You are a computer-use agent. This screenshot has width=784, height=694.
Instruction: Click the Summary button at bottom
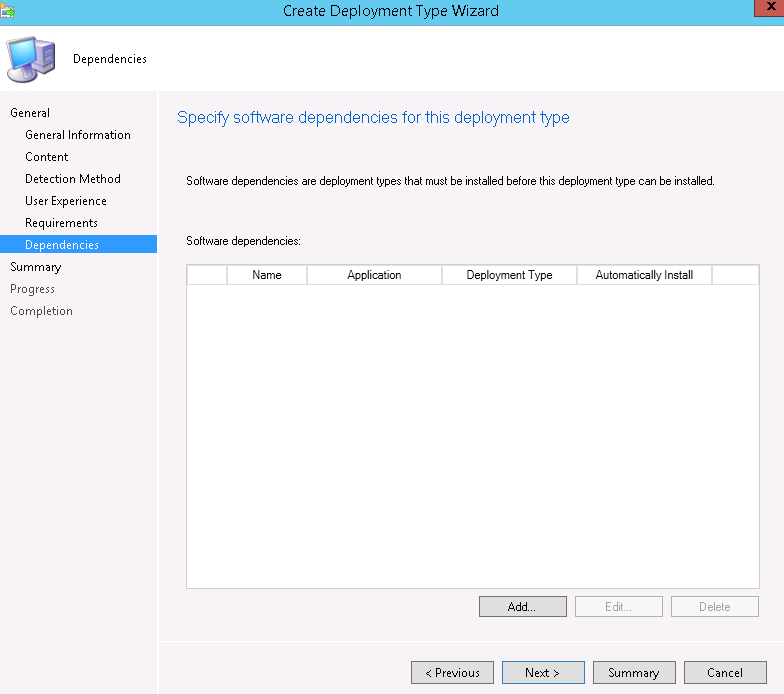(x=634, y=672)
